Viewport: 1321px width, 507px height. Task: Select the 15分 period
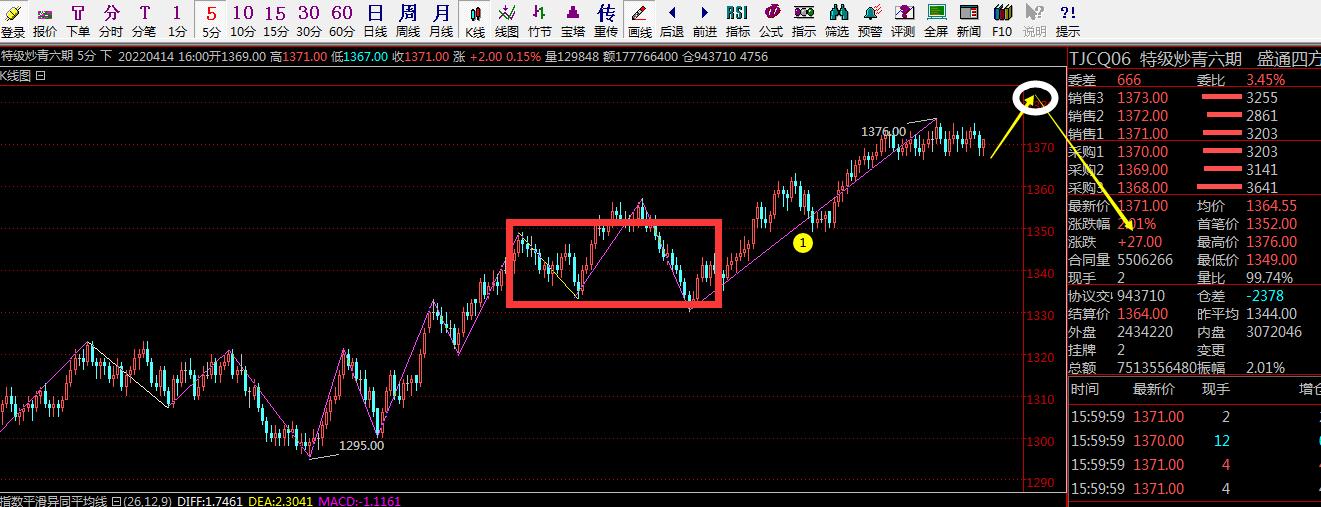pos(276,20)
